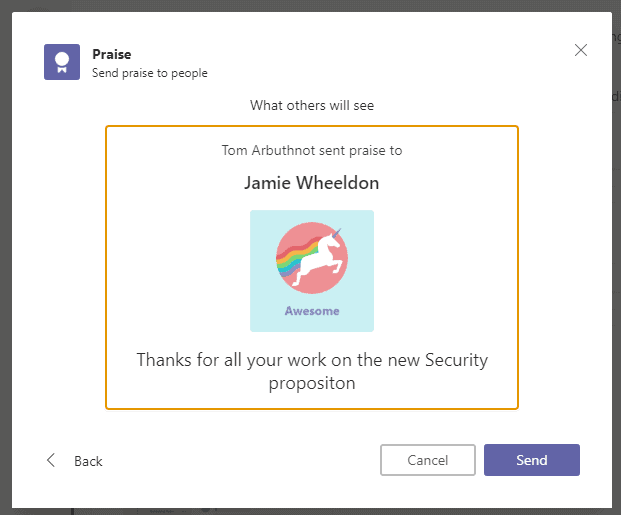Click the Back chevron arrow

pos(51,460)
